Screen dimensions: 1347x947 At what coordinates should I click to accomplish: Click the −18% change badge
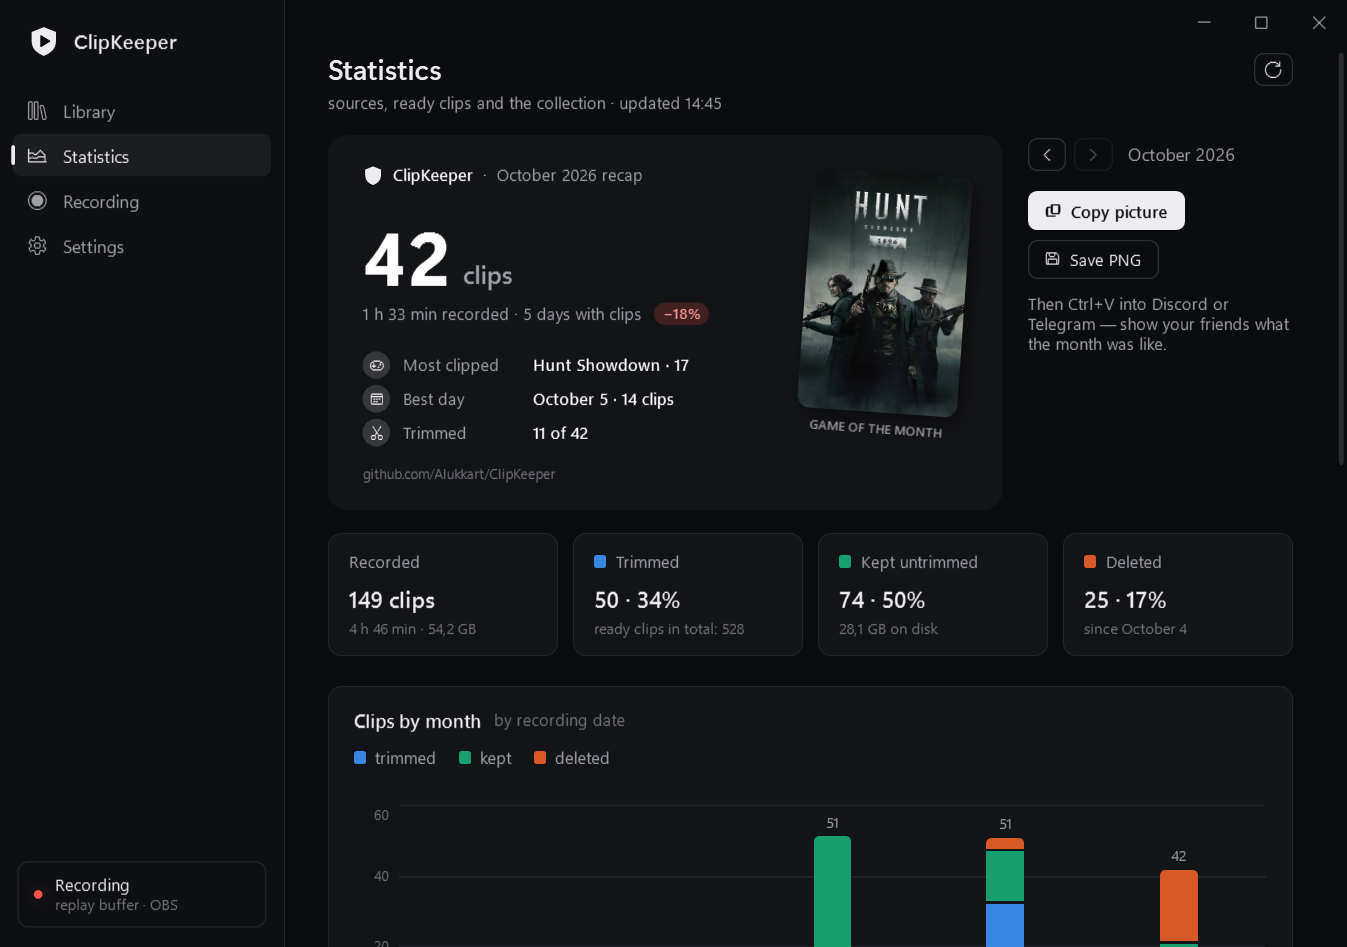pos(682,314)
